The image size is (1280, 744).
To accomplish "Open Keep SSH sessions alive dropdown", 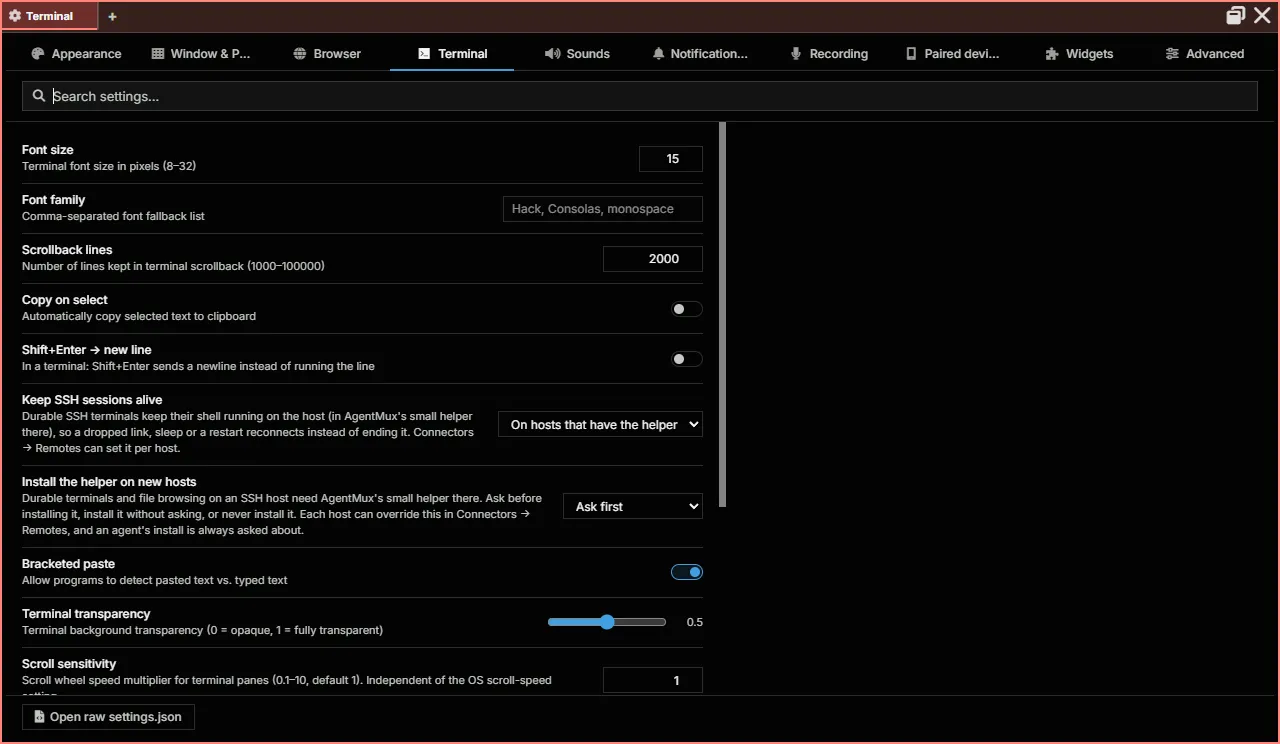I will point(601,425).
